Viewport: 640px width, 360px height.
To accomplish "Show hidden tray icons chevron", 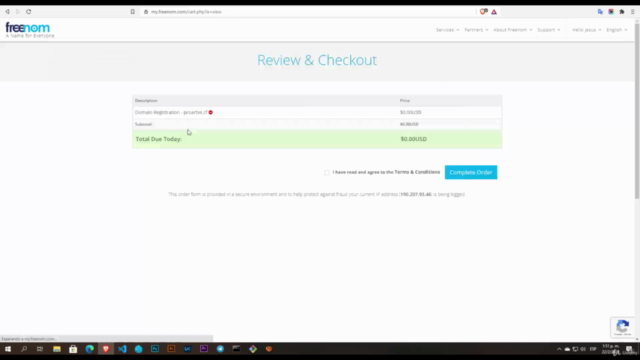I will click(x=559, y=349).
